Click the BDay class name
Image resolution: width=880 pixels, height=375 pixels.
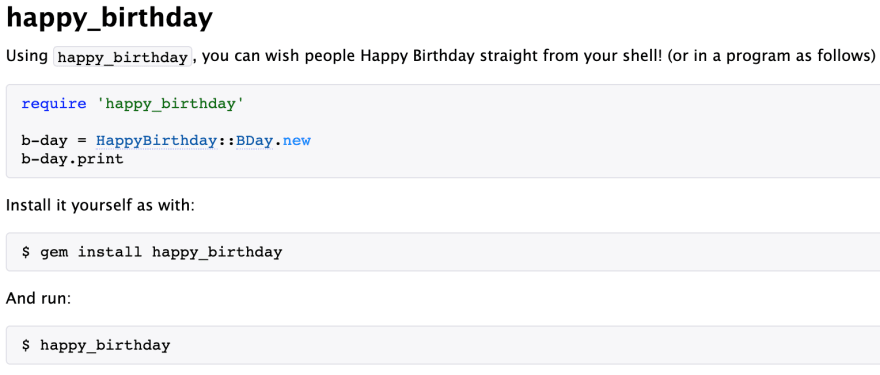254,141
